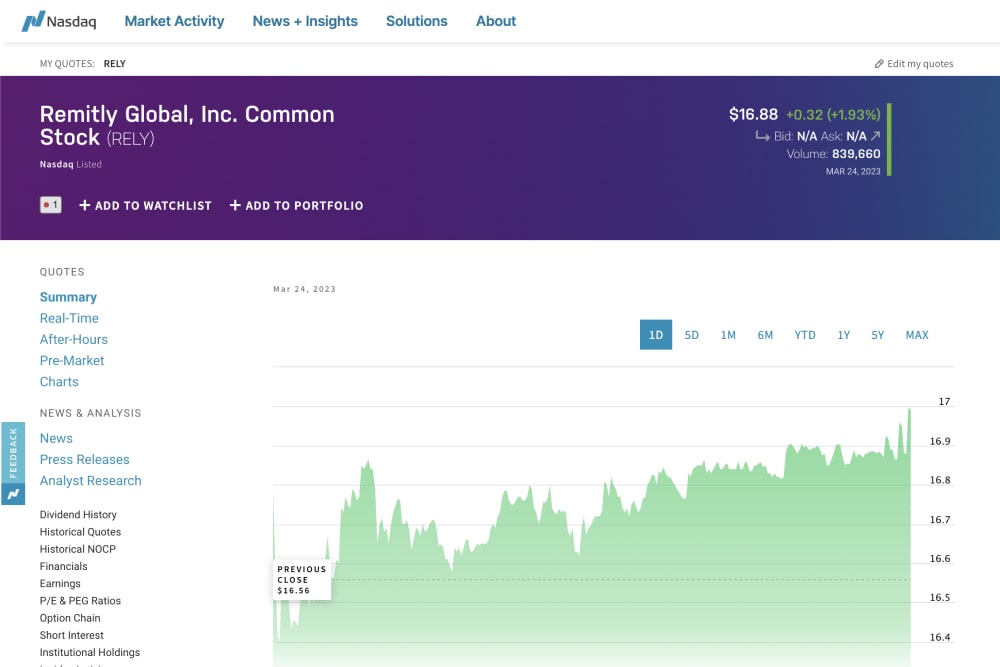Image resolution: width=1000 pixels, height=667 pixels.
Task: Select the RELY quote in My Quotes
Action: coord(115,64)
